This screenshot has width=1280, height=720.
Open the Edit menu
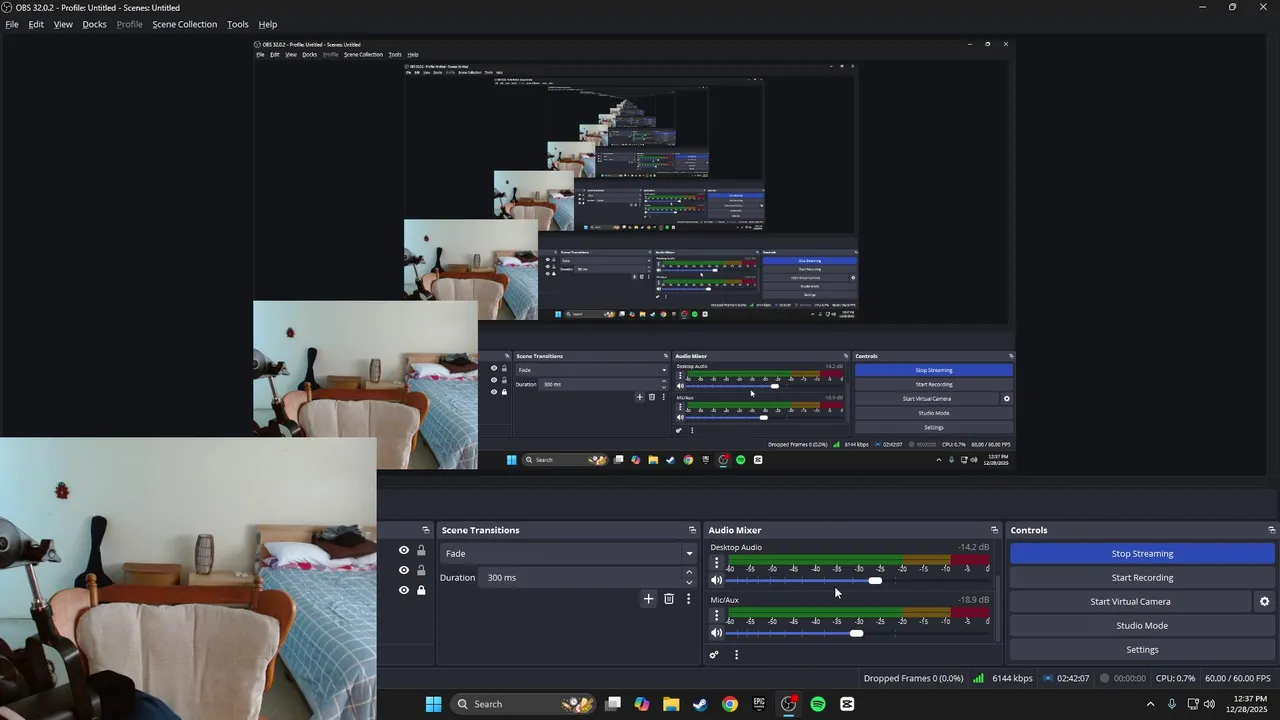click(x=36, y=24)
